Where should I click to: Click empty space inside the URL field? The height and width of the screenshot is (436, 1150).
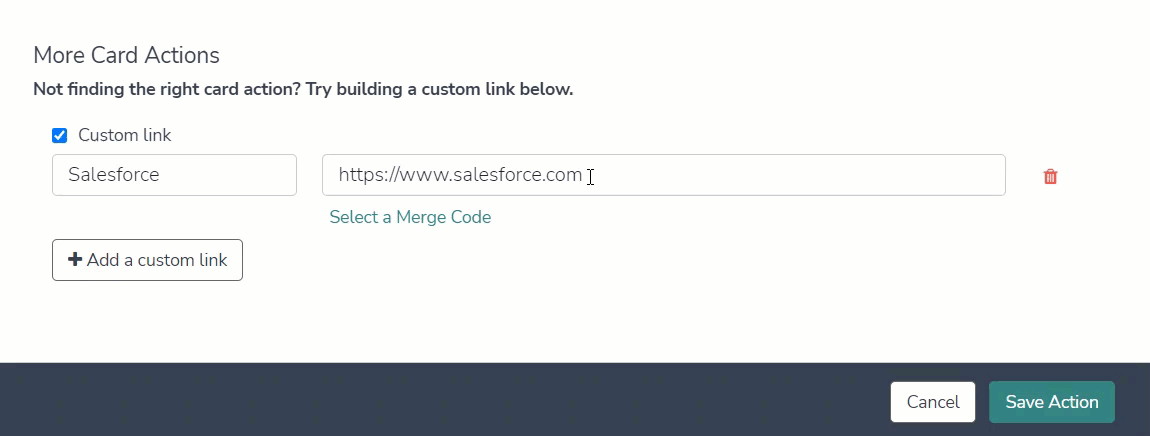tap(799, 175)
